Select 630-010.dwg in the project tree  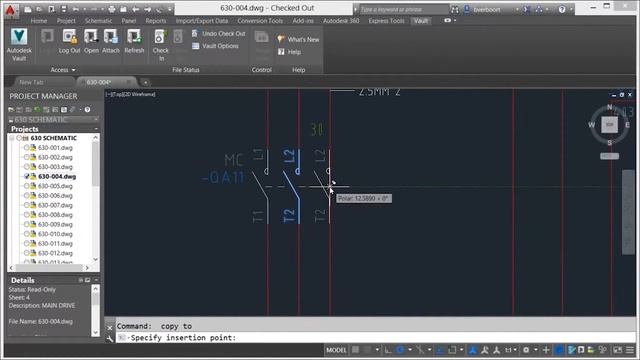(55, 234)
